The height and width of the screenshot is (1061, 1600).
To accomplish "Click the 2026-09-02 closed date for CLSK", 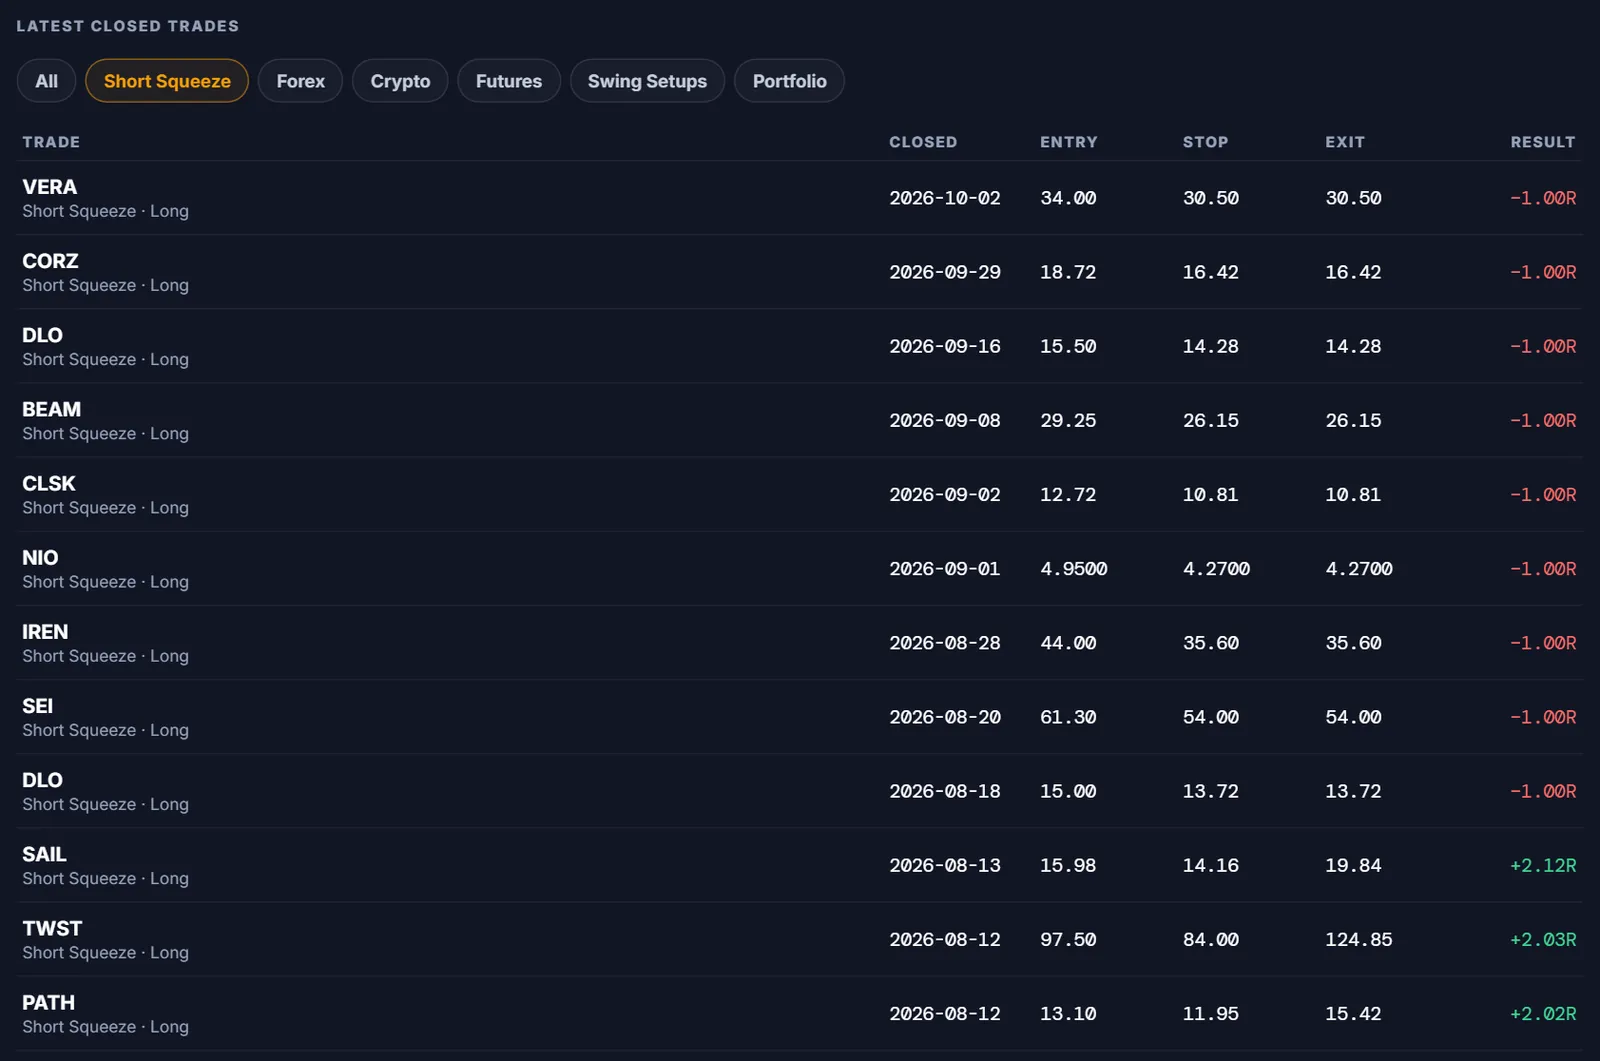I will pos(945,494).
